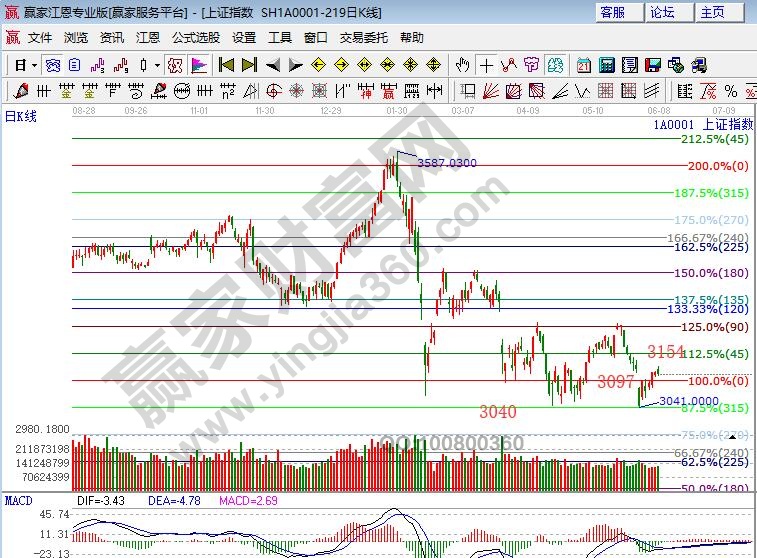Click the 3587.0300 peak price label

(447, 162)
